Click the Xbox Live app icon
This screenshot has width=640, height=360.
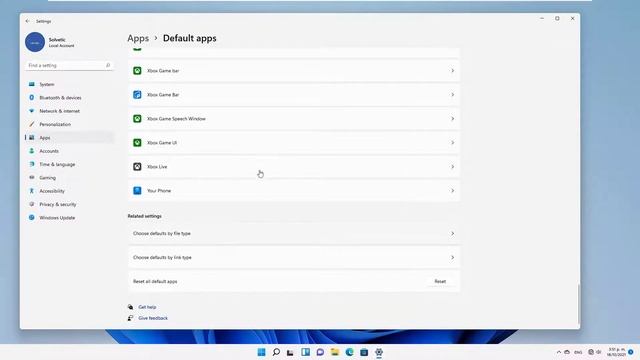pyautogui.click(x=137, y=167)
